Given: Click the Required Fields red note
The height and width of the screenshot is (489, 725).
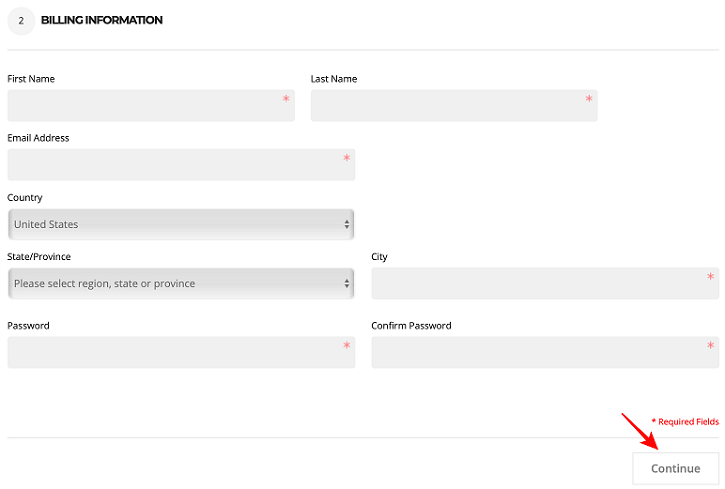Looking at the screenshot, I should click(685, 422).
